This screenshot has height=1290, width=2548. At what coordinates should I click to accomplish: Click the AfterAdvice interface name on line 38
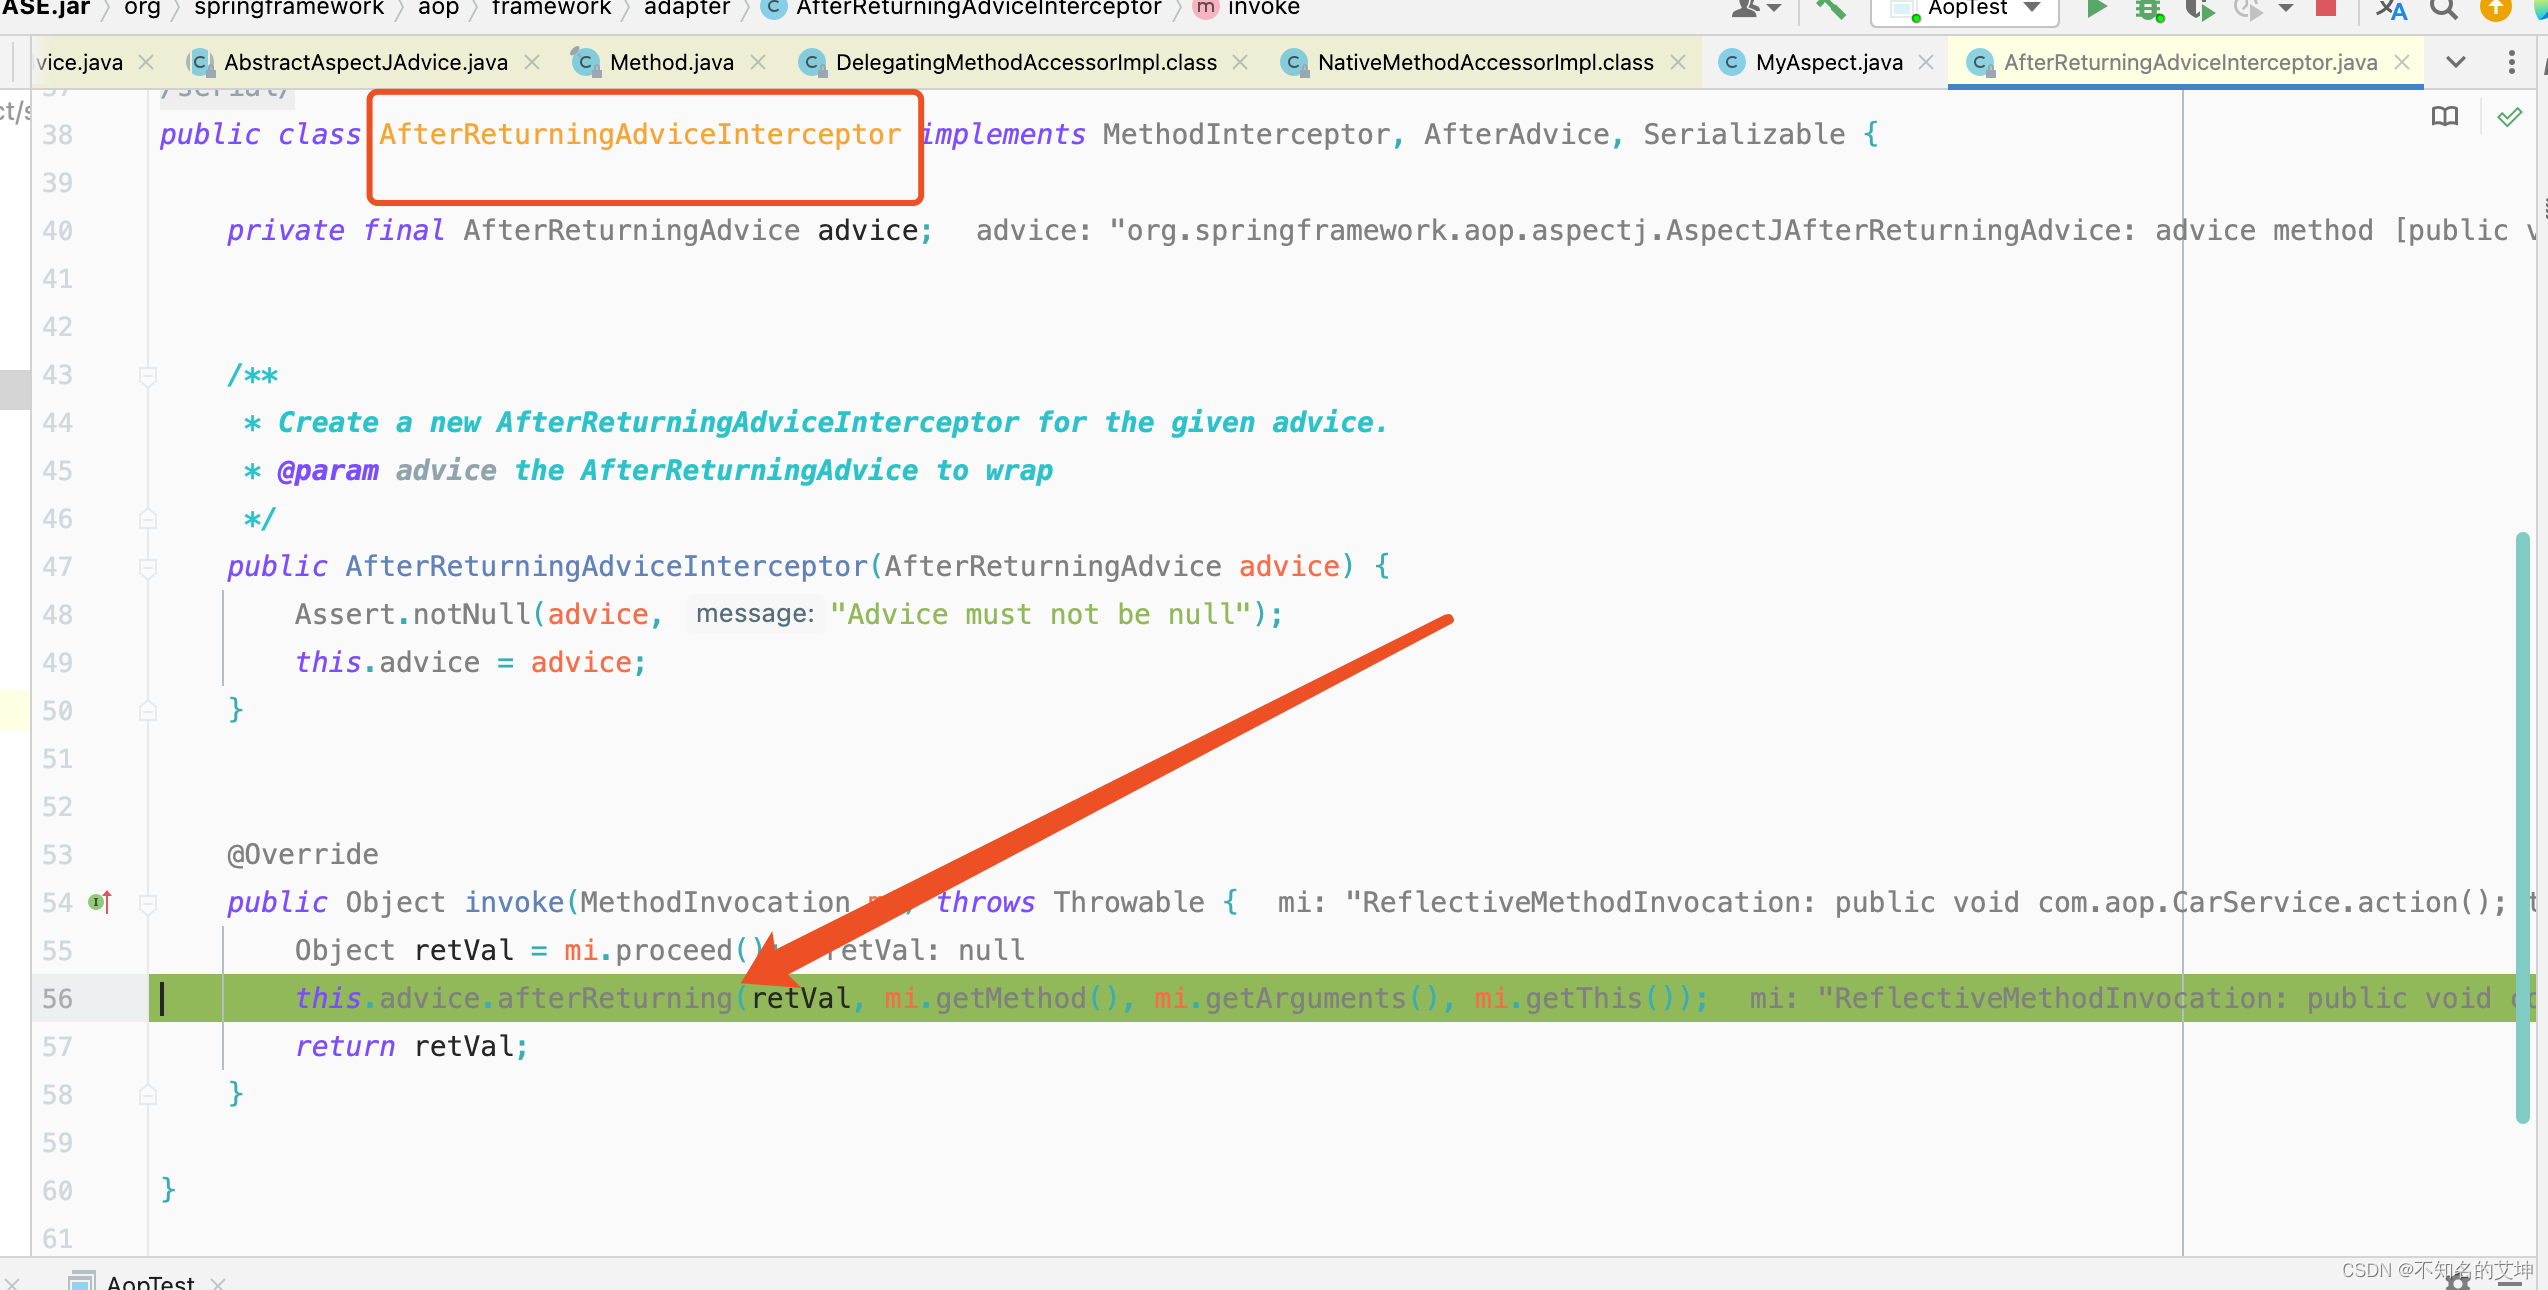coord(1516,135)
